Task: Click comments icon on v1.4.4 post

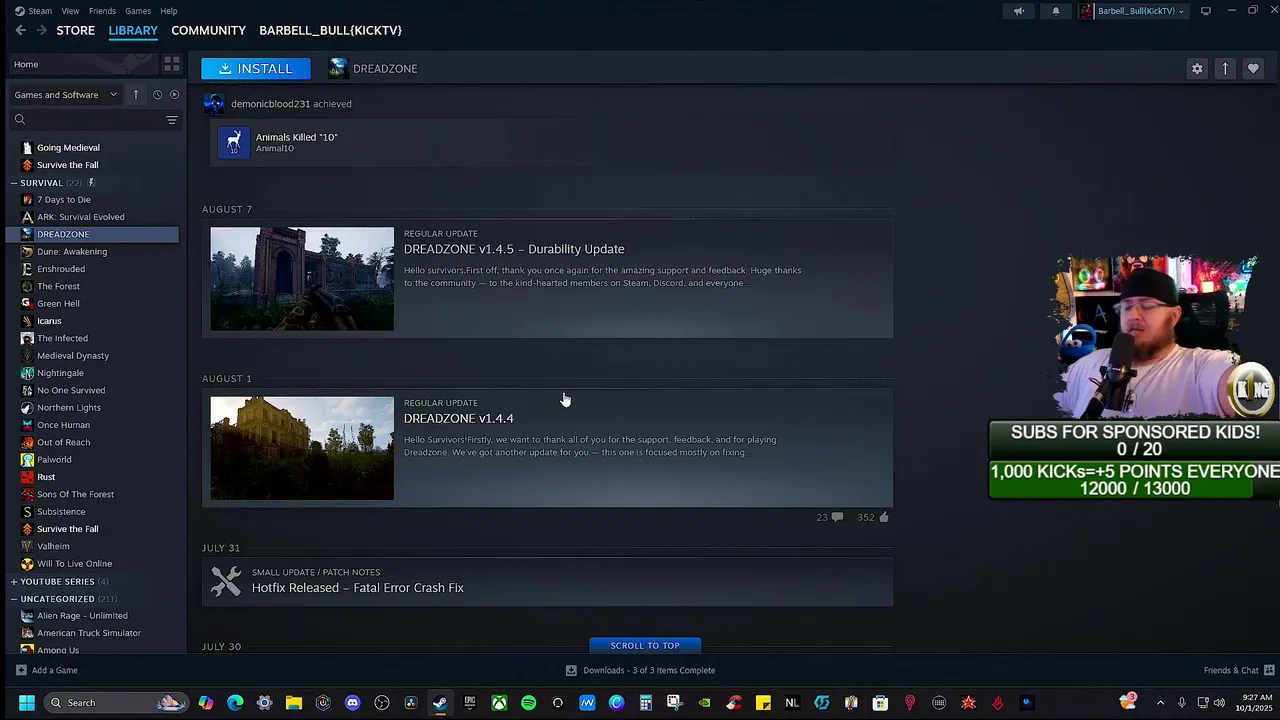Action: (x=837, y=517)
